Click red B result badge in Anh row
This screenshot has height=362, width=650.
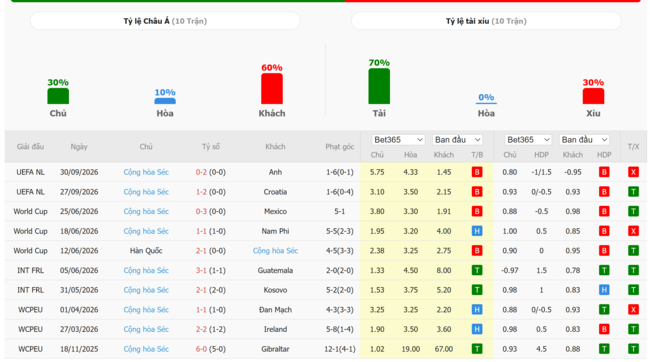click(x=477, y=172)
